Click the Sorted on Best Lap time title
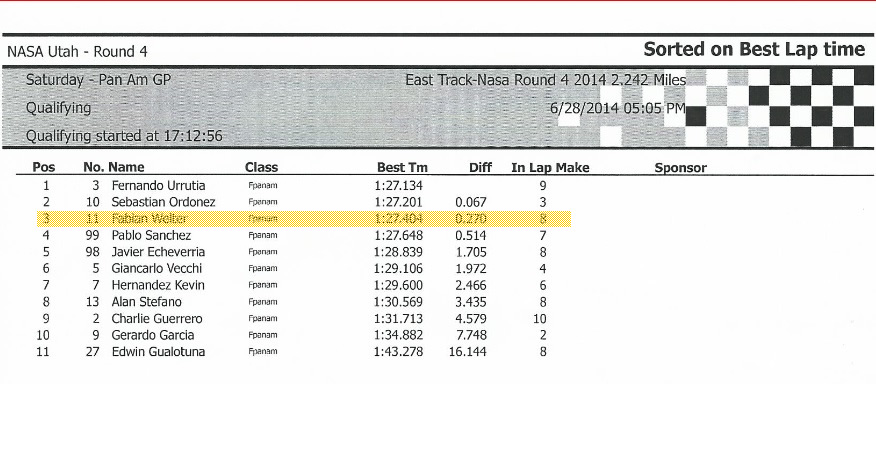876x456 pixels. point(754,50)
